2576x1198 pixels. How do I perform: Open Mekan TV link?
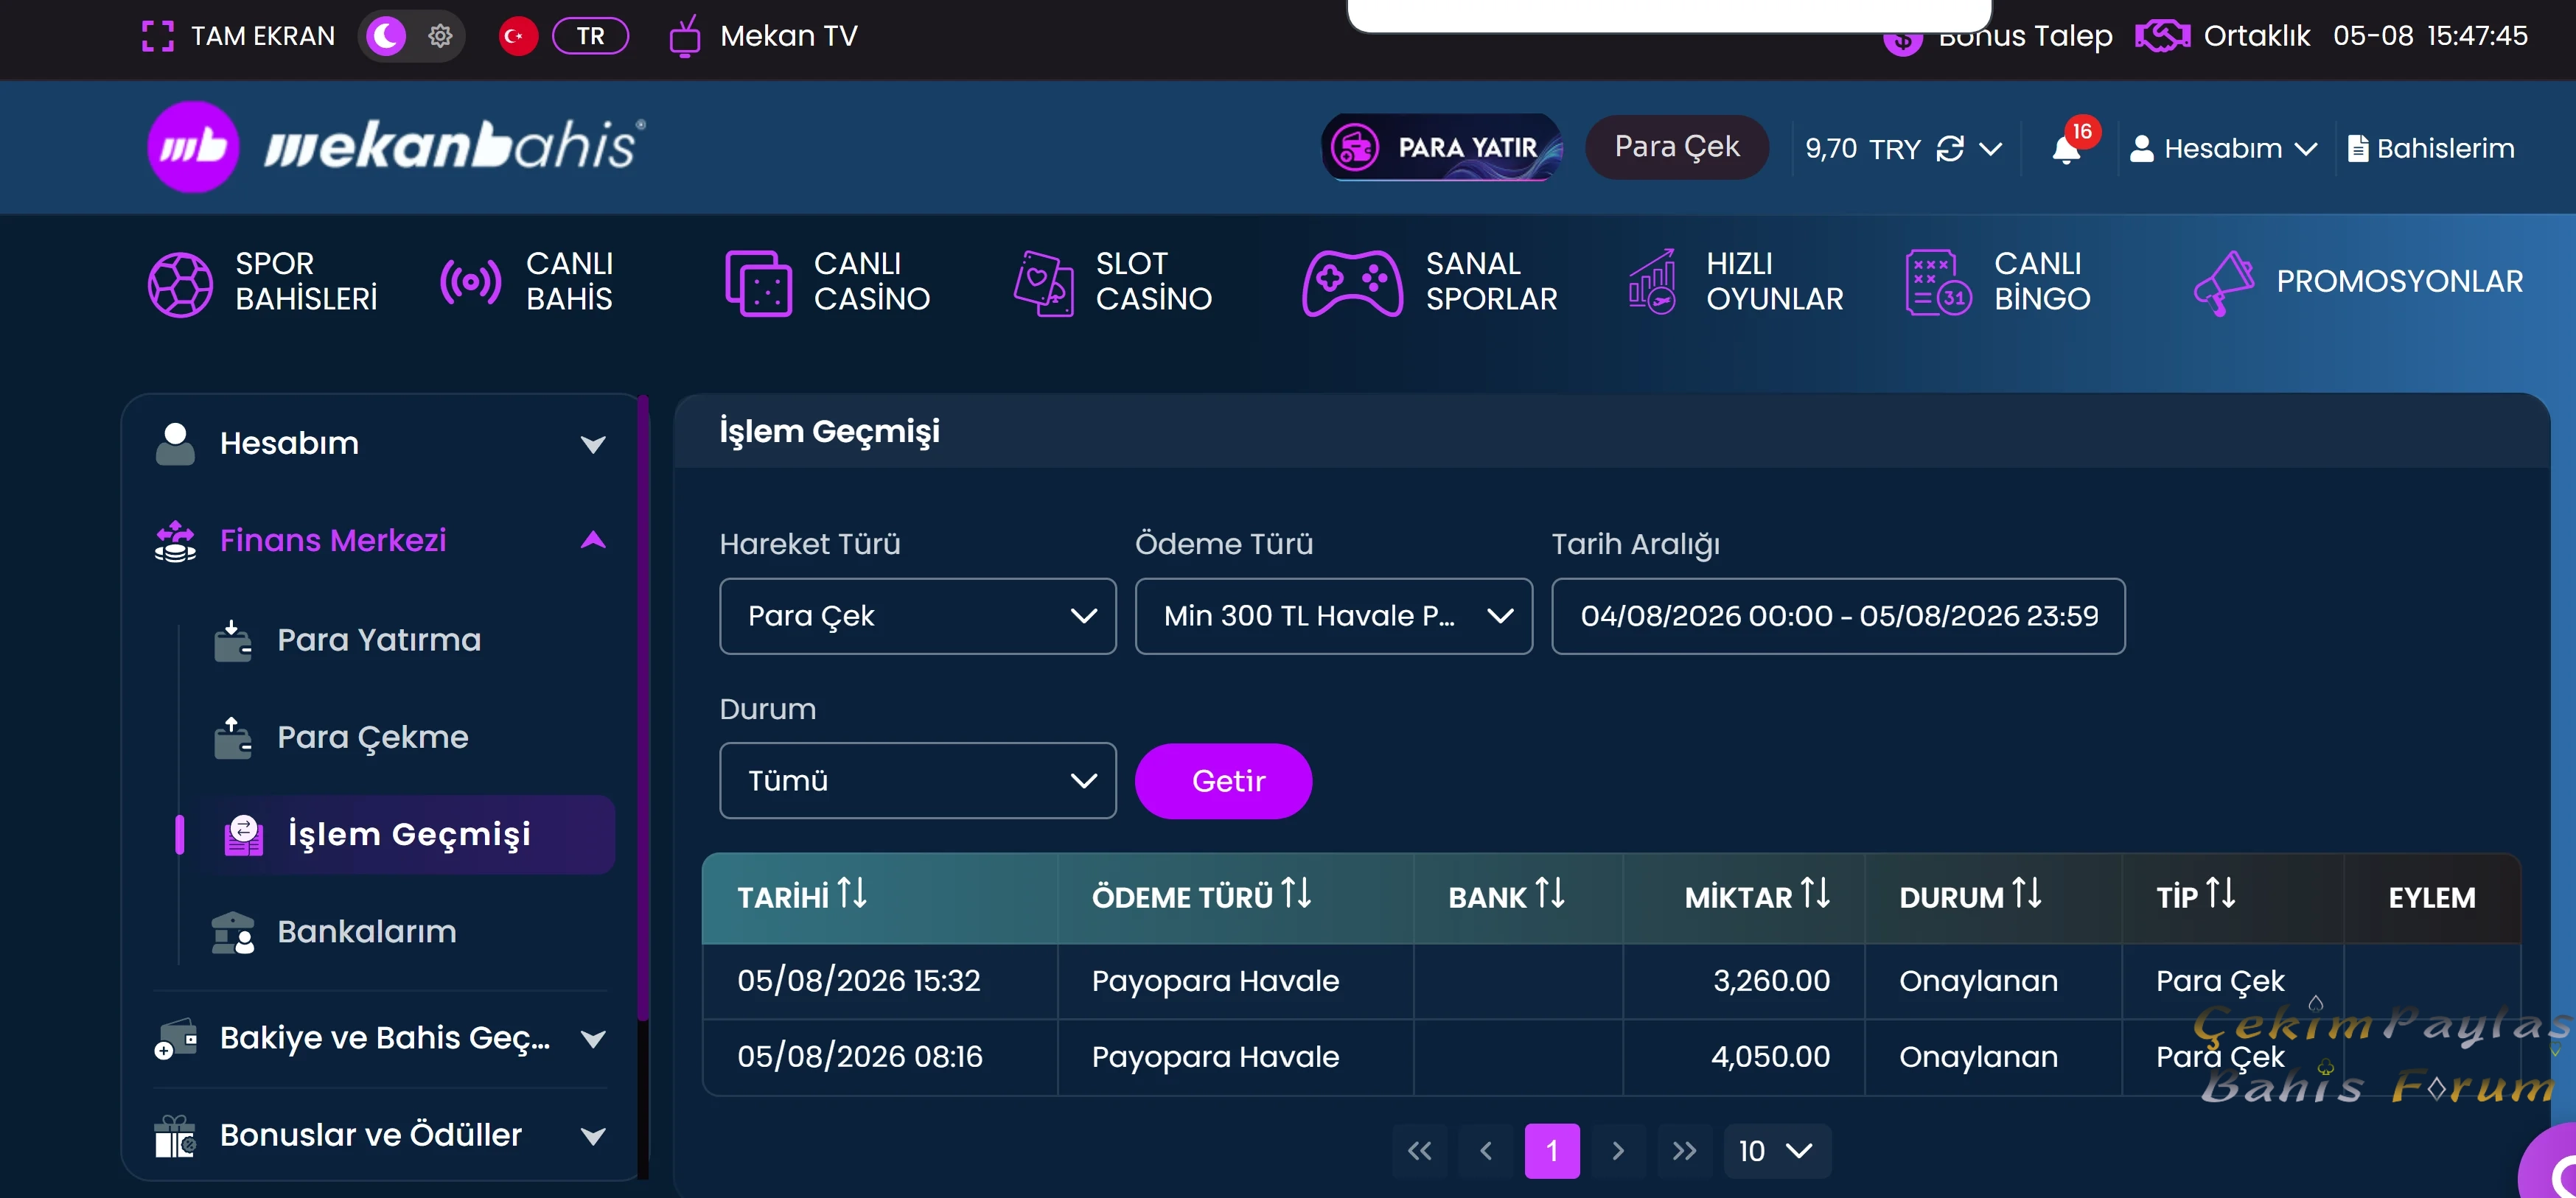coord(788,36)
